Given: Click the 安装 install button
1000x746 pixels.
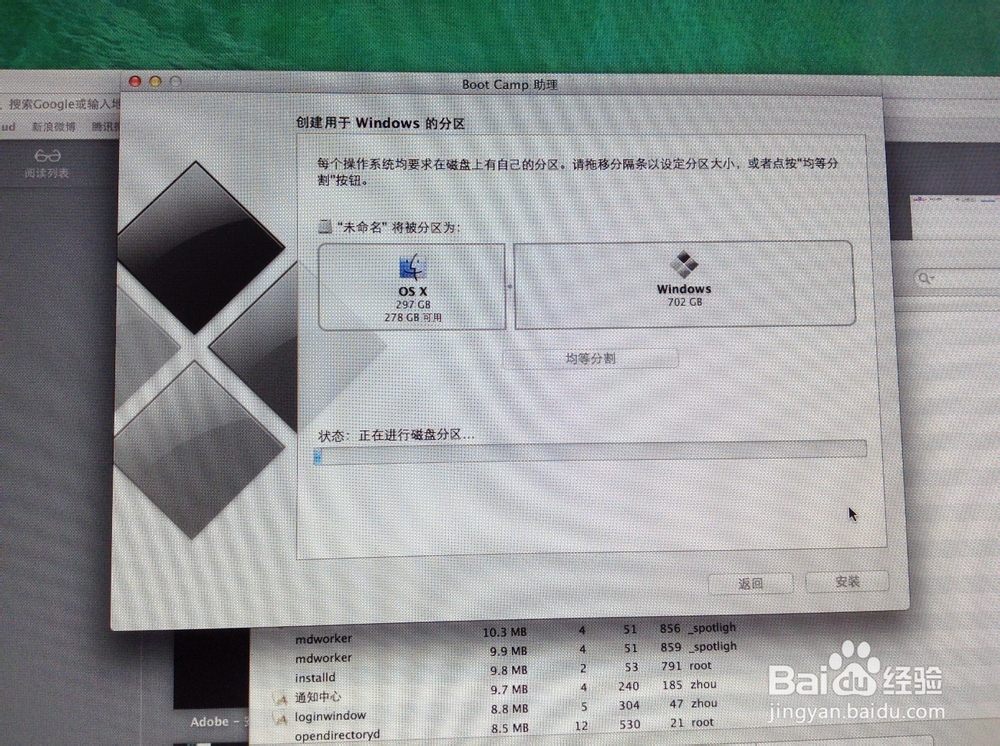Looking at the screenshot, I should [x=847, y=581].
